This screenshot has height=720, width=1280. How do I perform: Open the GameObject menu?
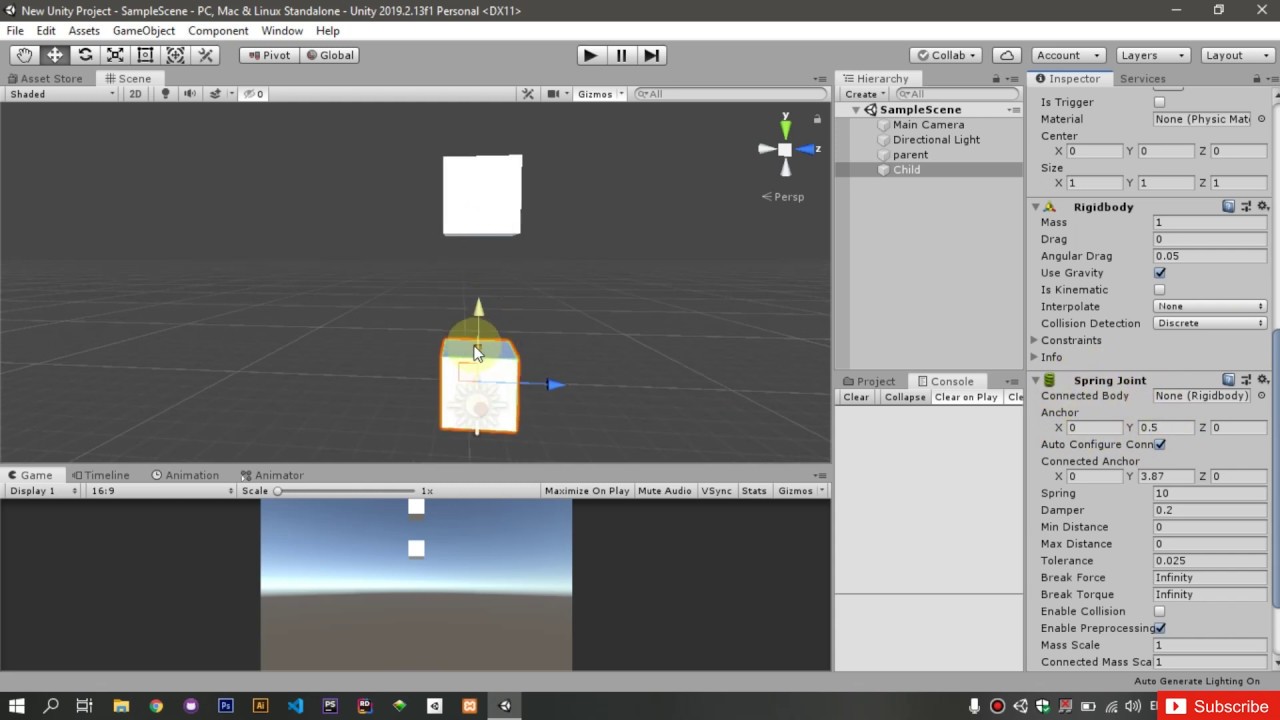(143, 31)
